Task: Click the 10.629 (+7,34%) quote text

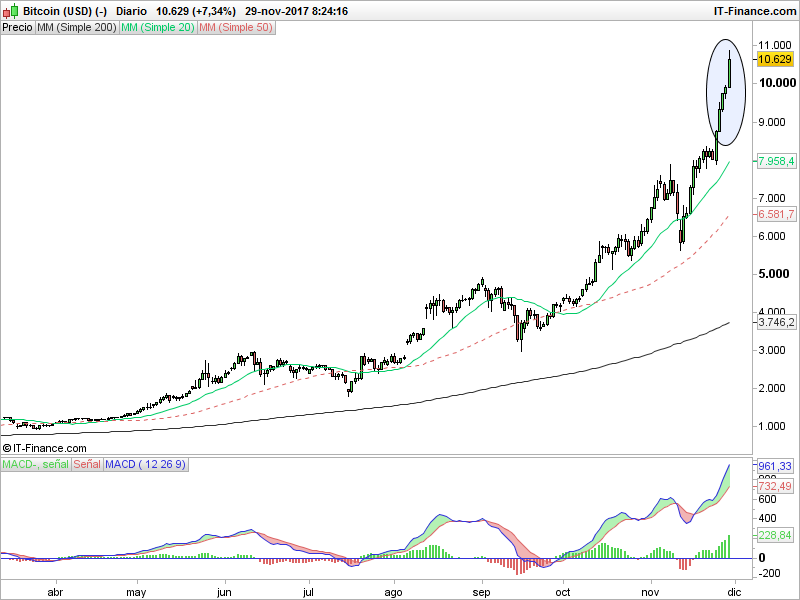Action: tap(196, 11)
